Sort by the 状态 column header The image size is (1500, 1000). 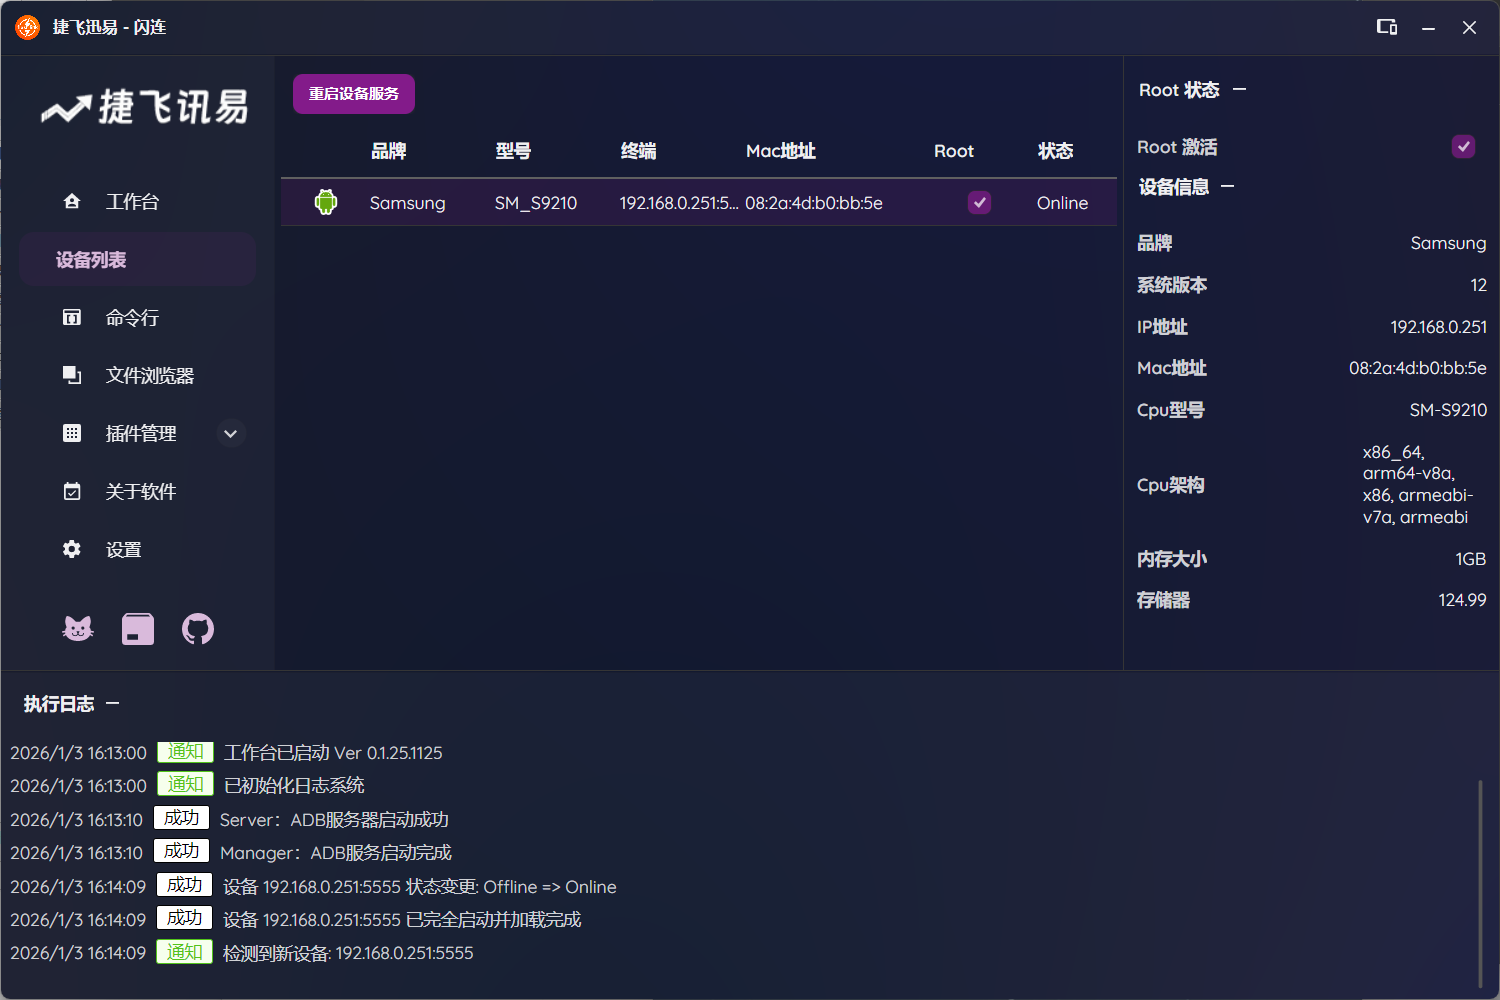[1055, 151]
